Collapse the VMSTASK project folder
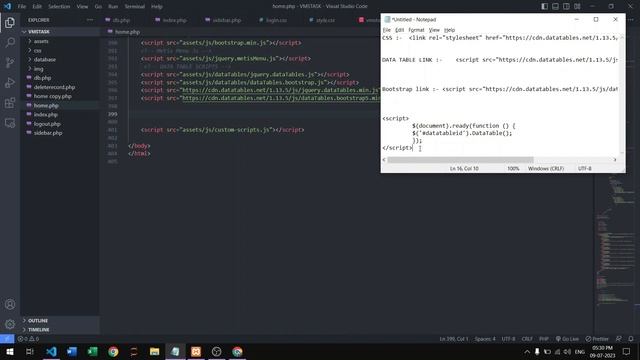The width and height of the screenshot is (640, 360). click(x=60, y=31)
